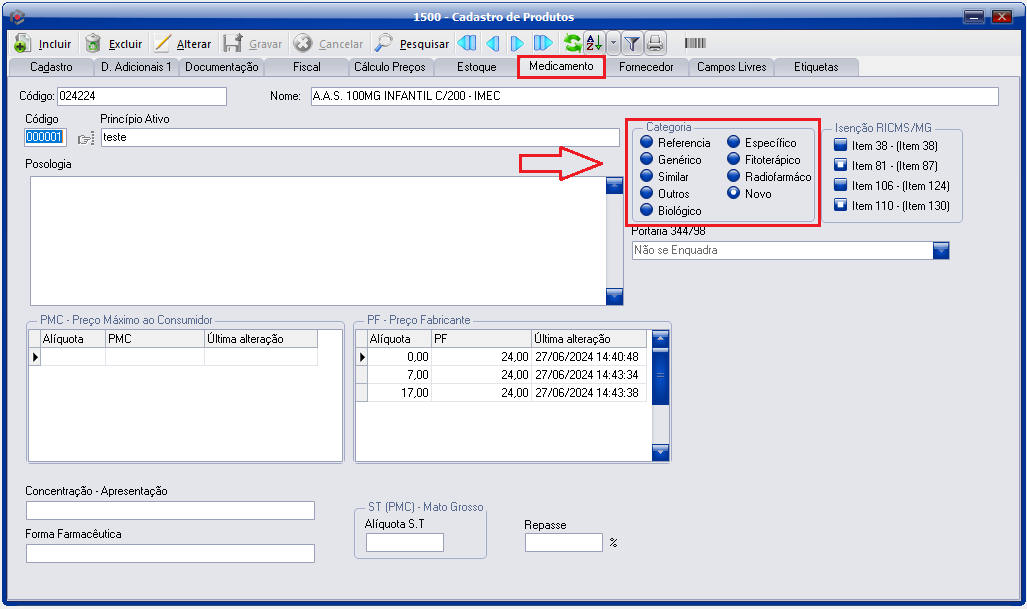Select the Fitoterápico category option
The height and width of the screenshot is (610, 1027).
tap(734, 160)
